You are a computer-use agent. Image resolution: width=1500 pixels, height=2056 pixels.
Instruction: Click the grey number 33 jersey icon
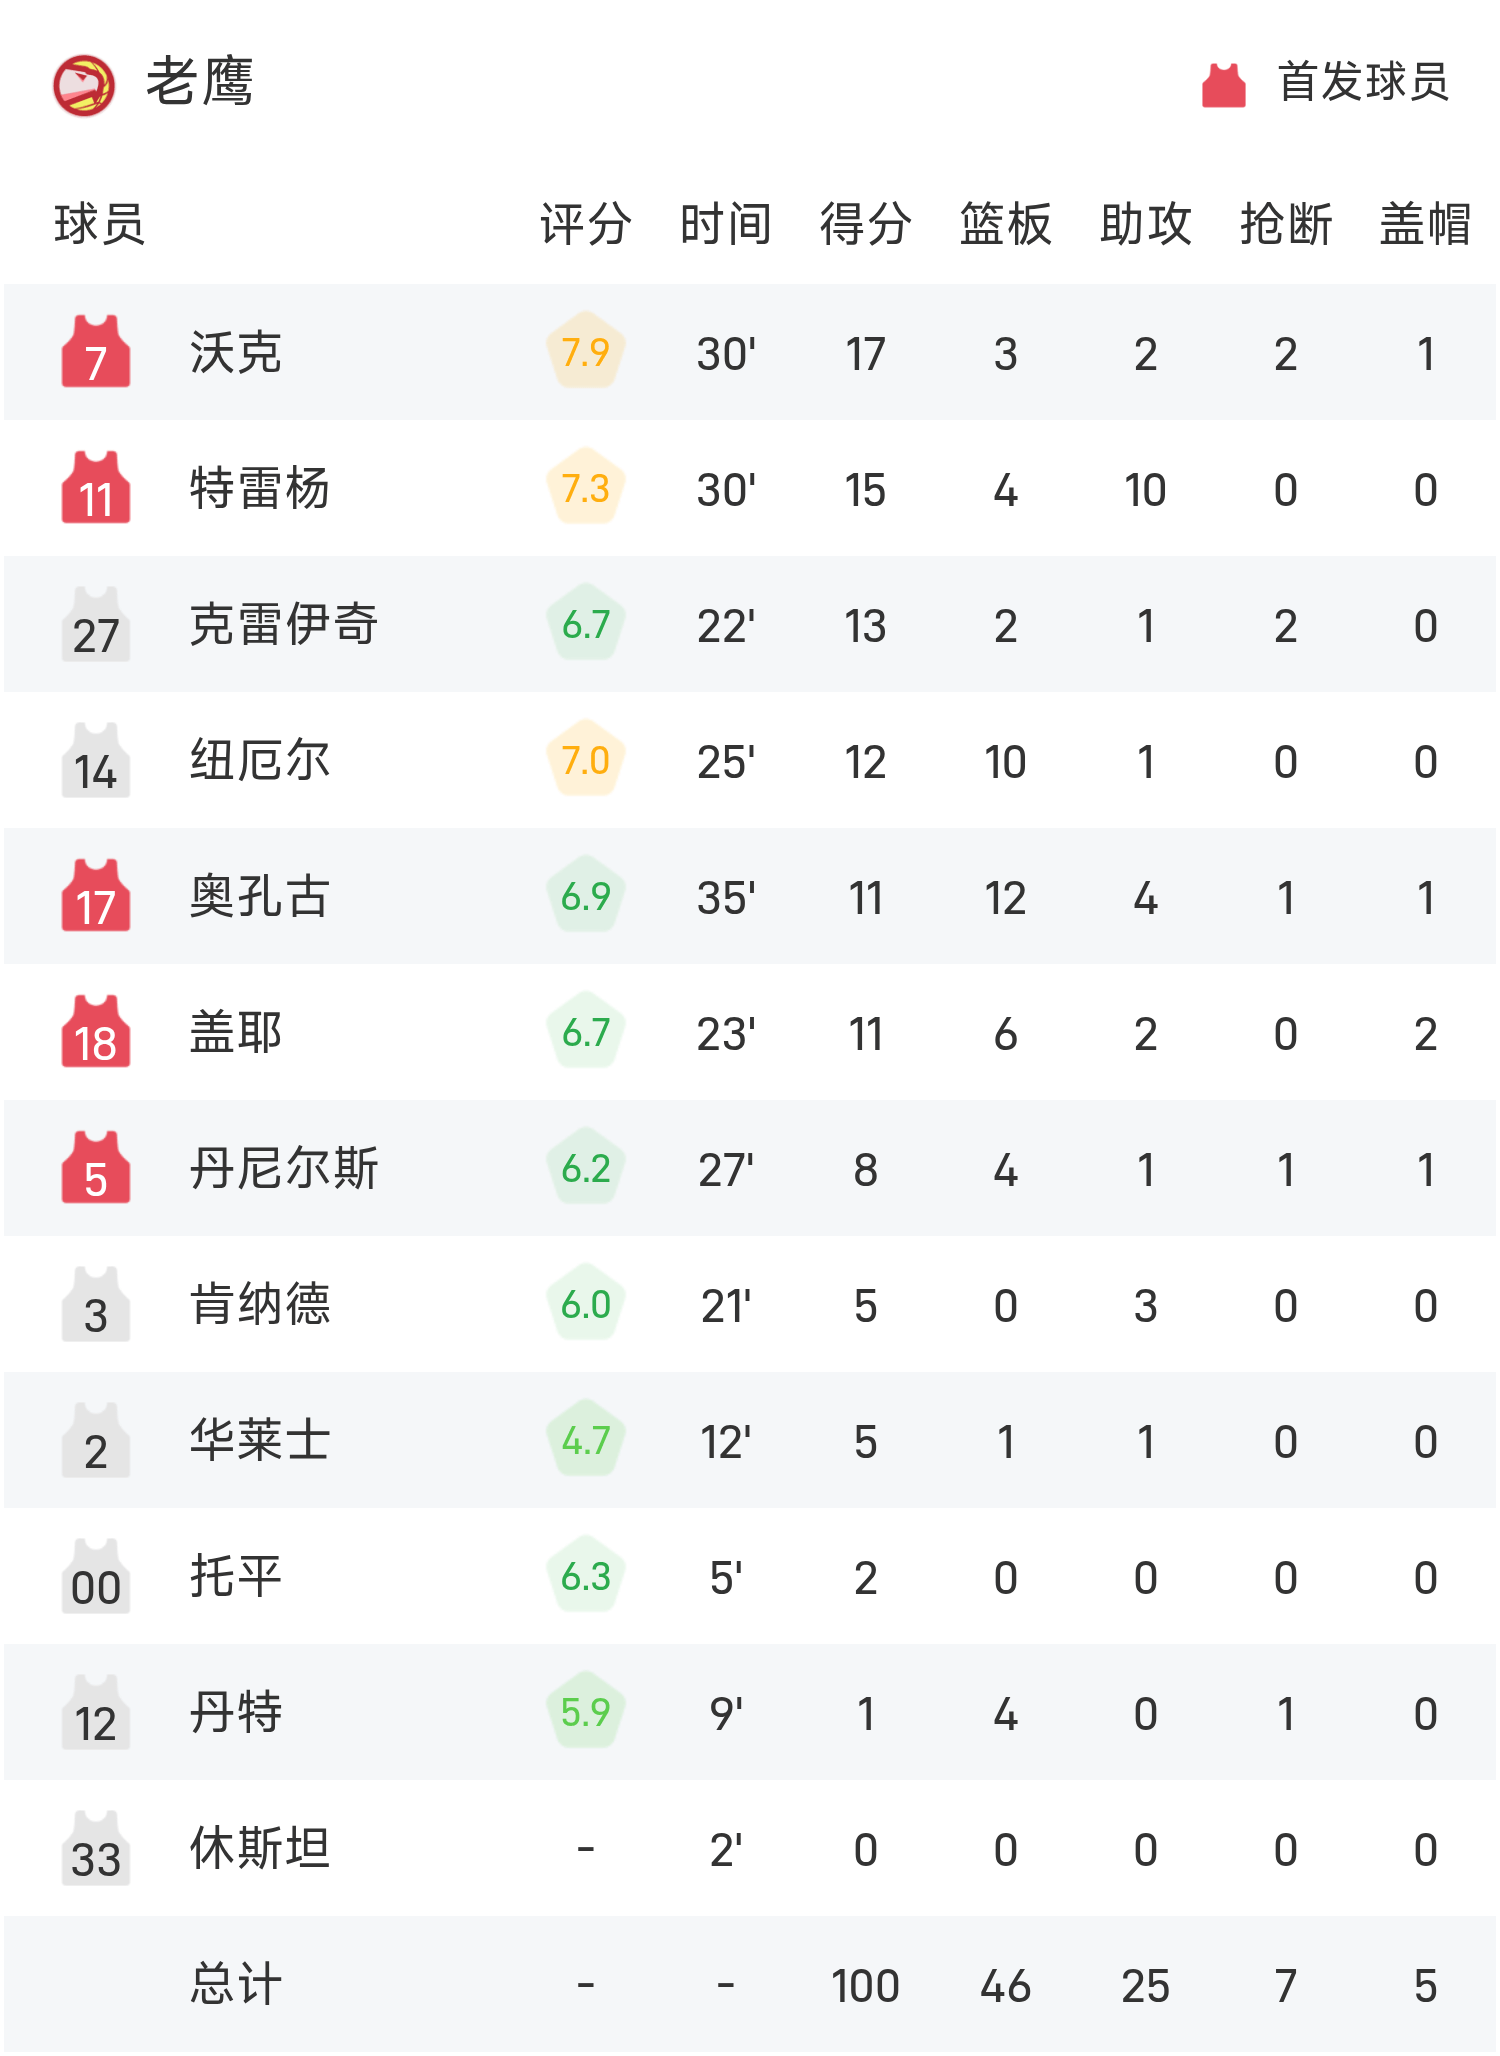coord(96,1849)
